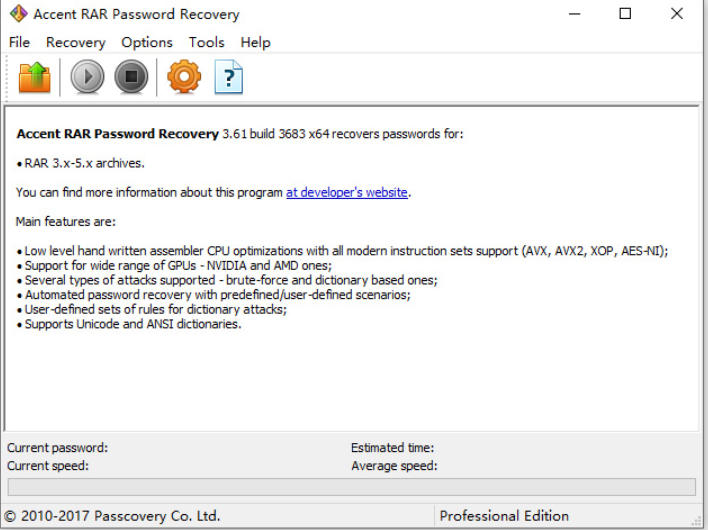Click the Current password field label
The width and height of the screenshot is (708, 530).
(57, 448)
